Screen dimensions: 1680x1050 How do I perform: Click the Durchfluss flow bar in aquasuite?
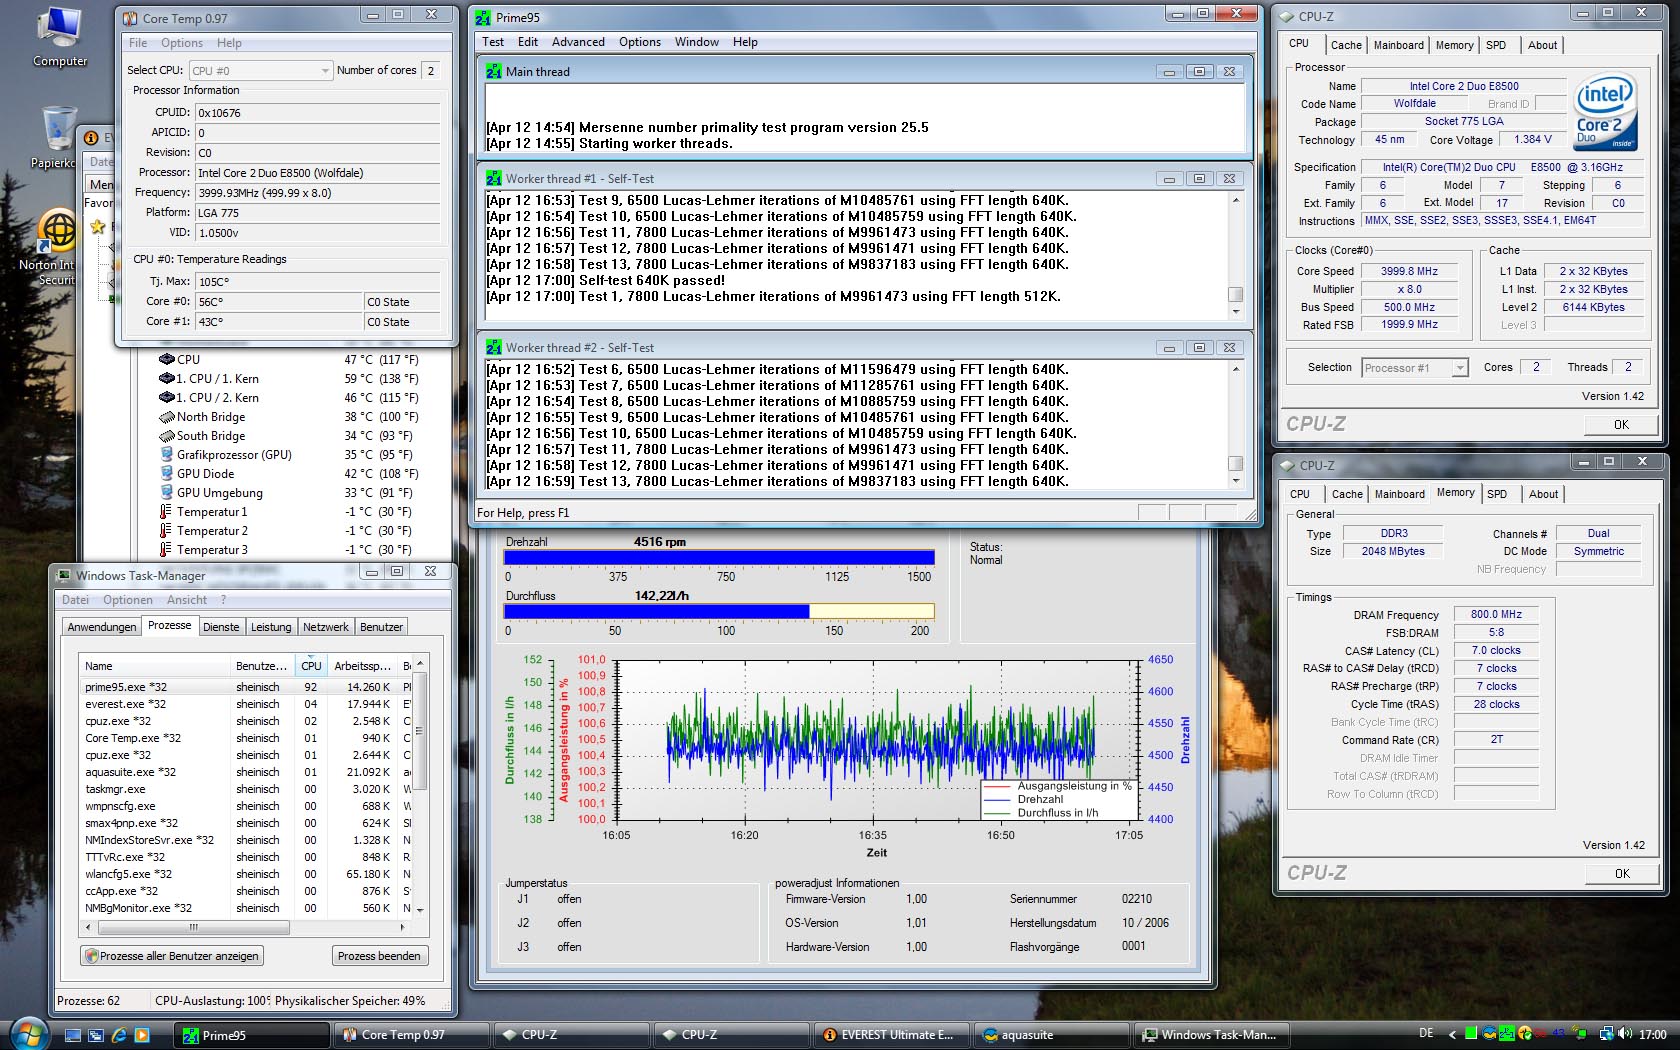pos(719,611)
